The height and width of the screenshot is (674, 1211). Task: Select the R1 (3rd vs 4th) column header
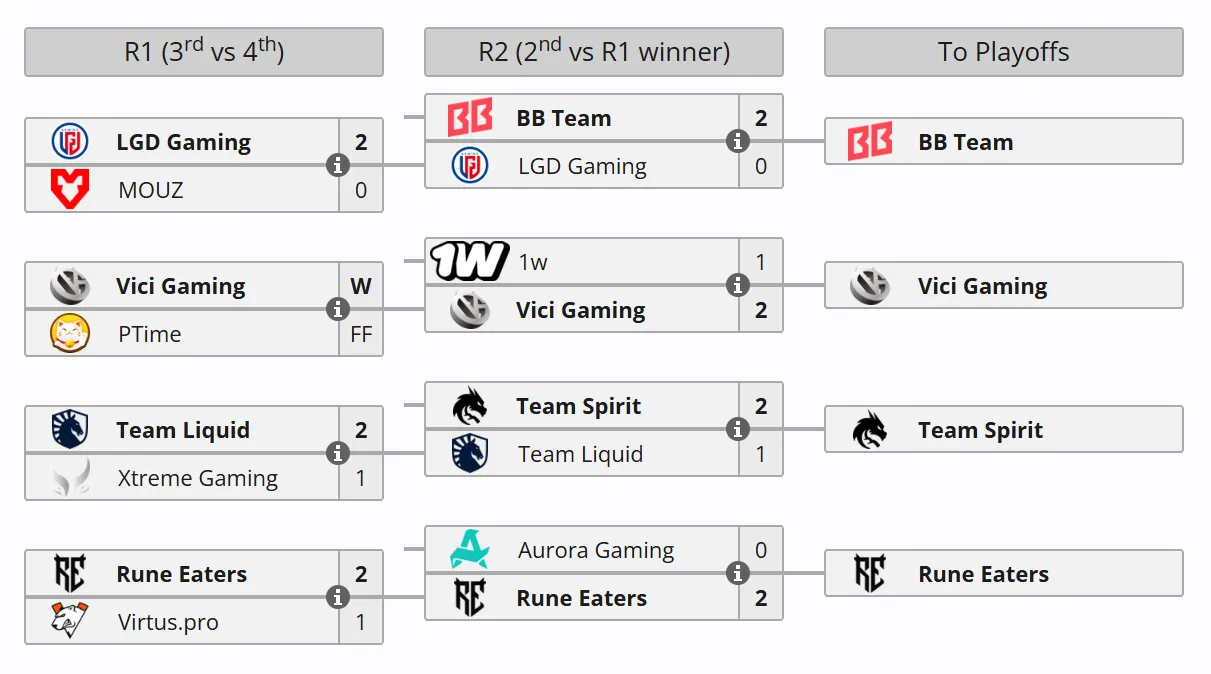tap(204, 52)
